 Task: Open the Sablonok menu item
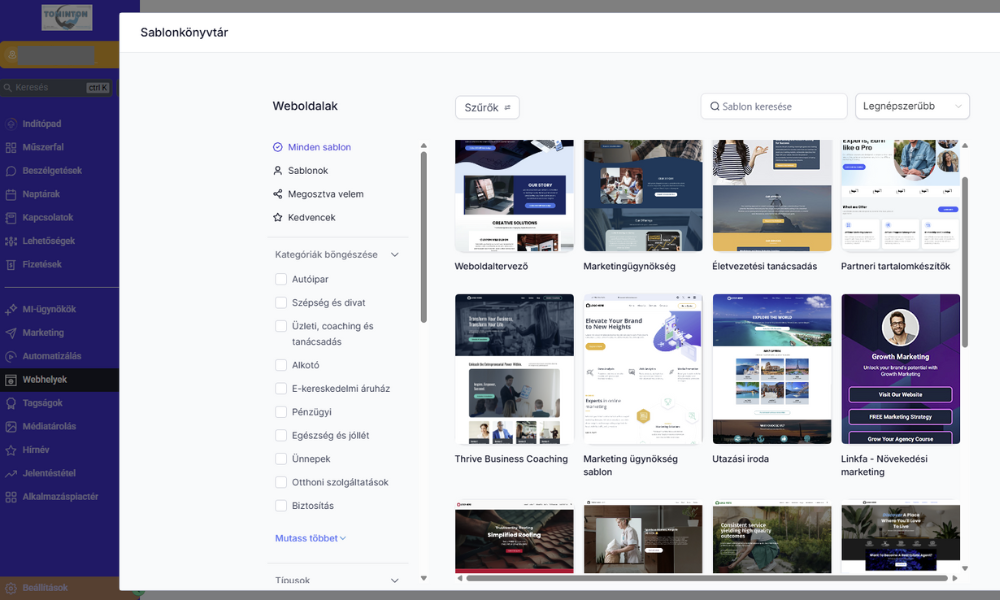pyautogui.click(x=308, y=171)
